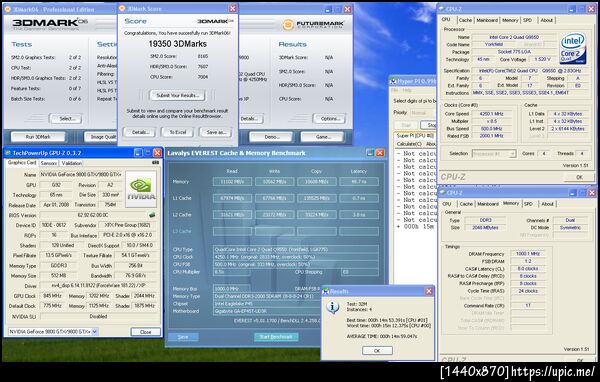Click Start Benchmark in the Everest window
This screenshot has width=600, height=382.
click(276, 337)
